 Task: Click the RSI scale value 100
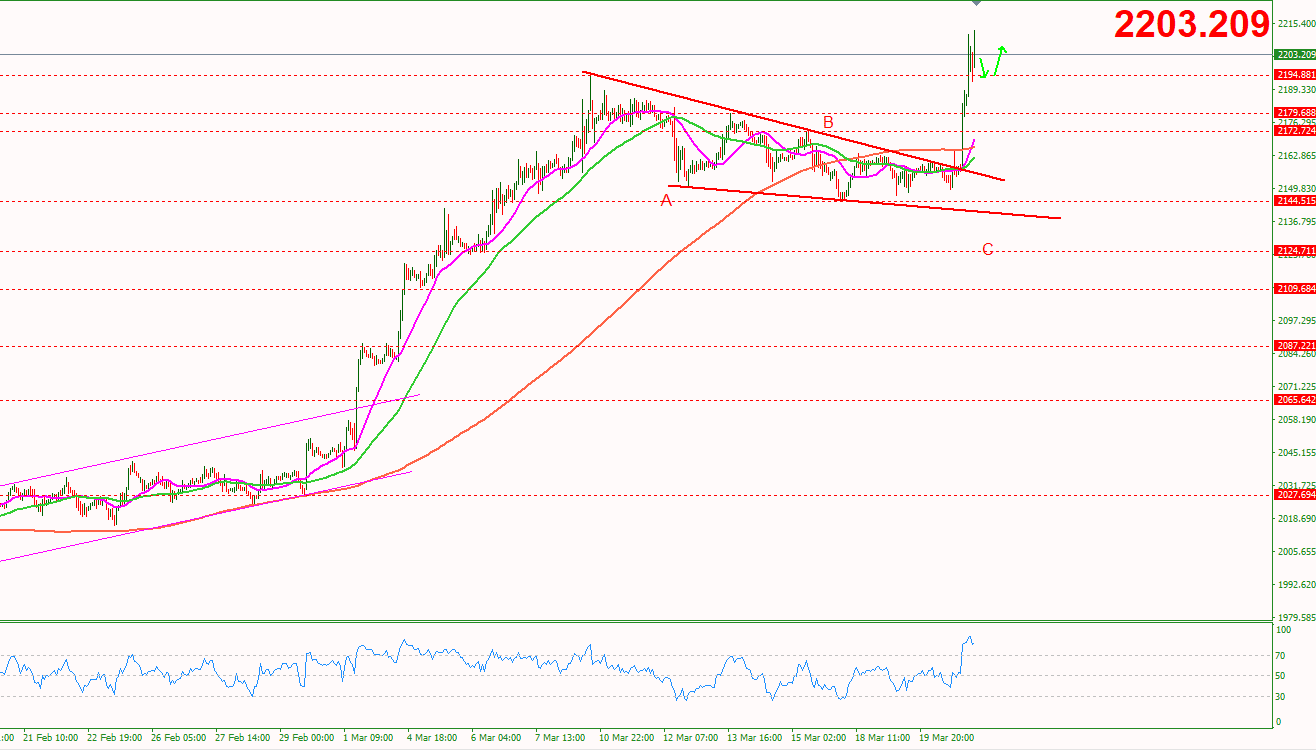[1283, 631]
